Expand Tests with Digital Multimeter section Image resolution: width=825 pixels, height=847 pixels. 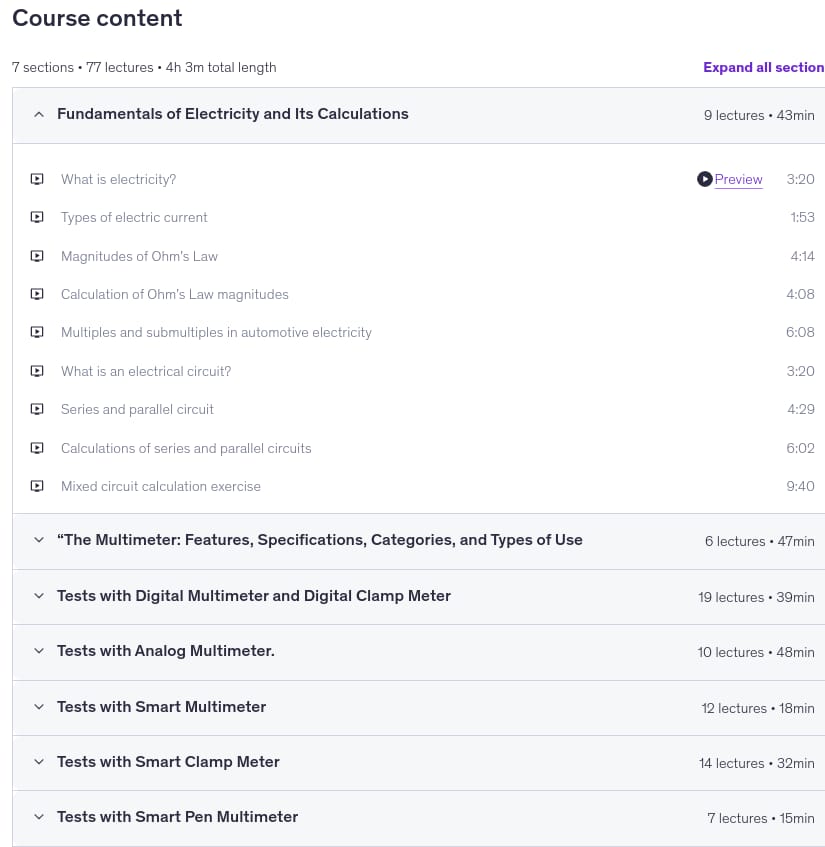point(39,596)
